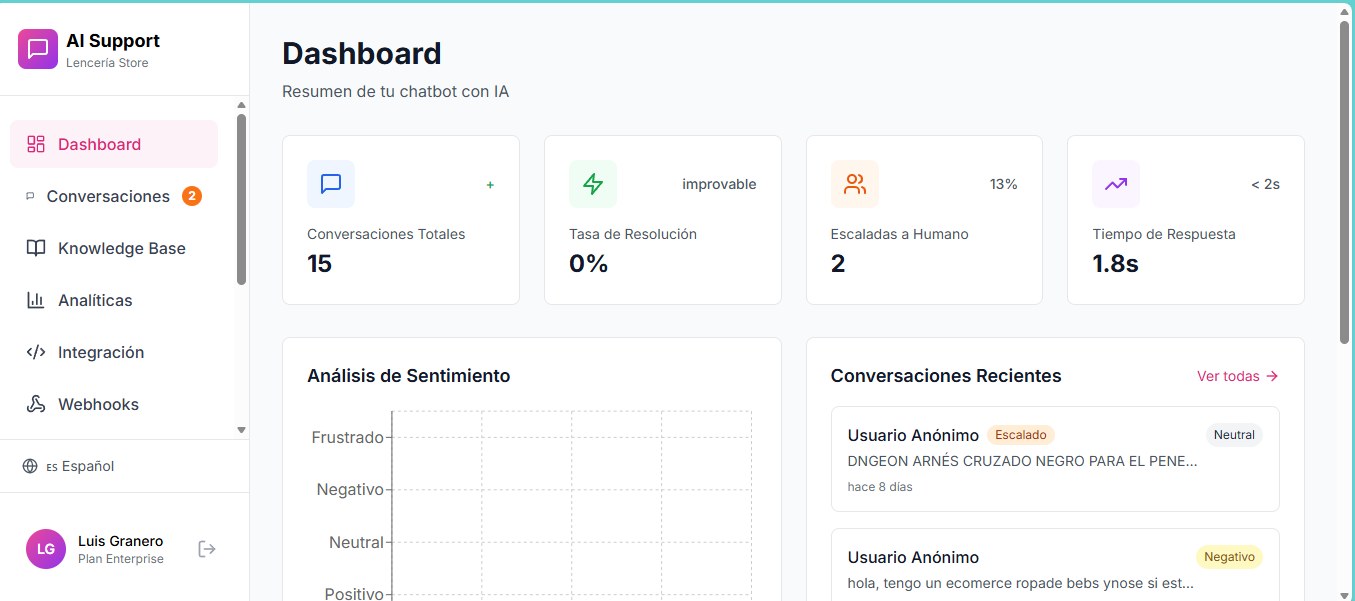Screen dimensions: 1355x601
Task: Click the sidebar scrollbar thumb
Action: [x=241, y=199]
